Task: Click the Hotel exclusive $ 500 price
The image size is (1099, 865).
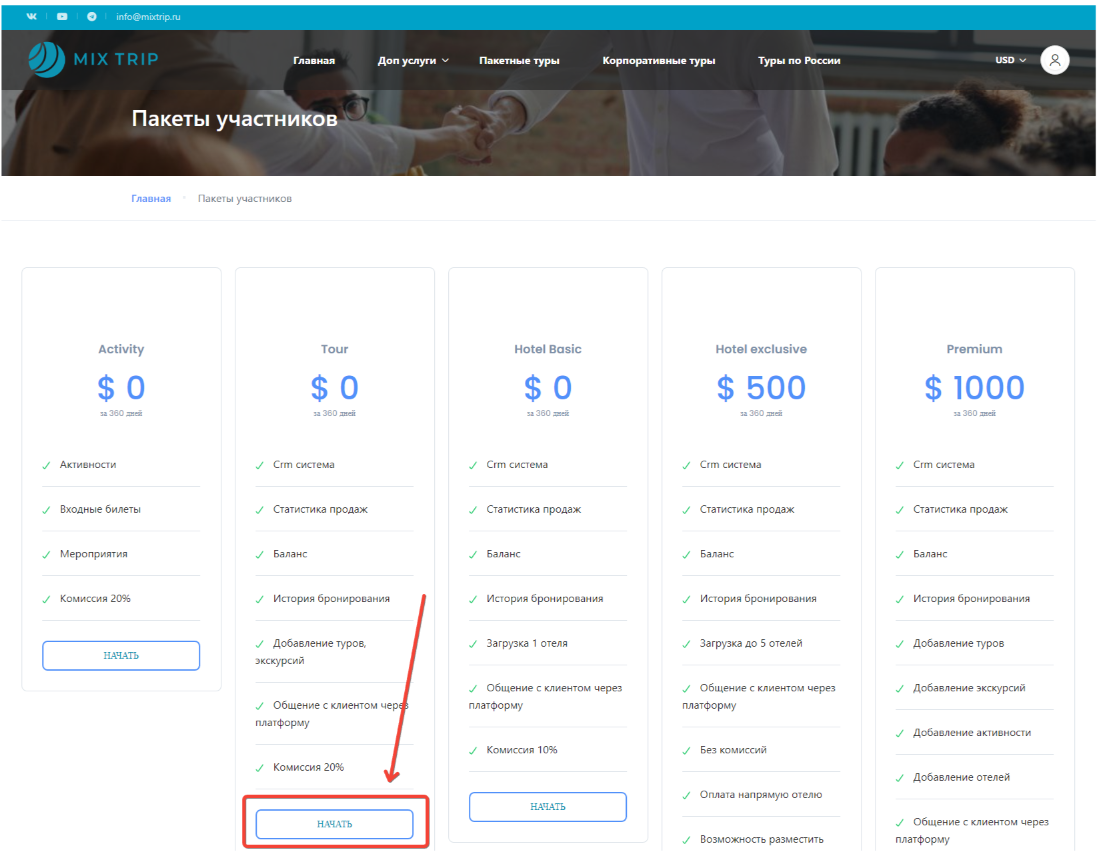Action: pos(761,388)
